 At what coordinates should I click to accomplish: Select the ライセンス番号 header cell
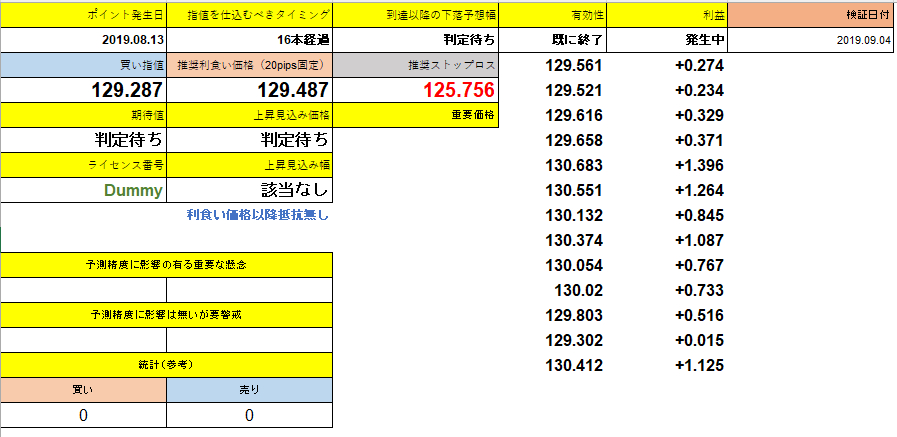point(84,165)
